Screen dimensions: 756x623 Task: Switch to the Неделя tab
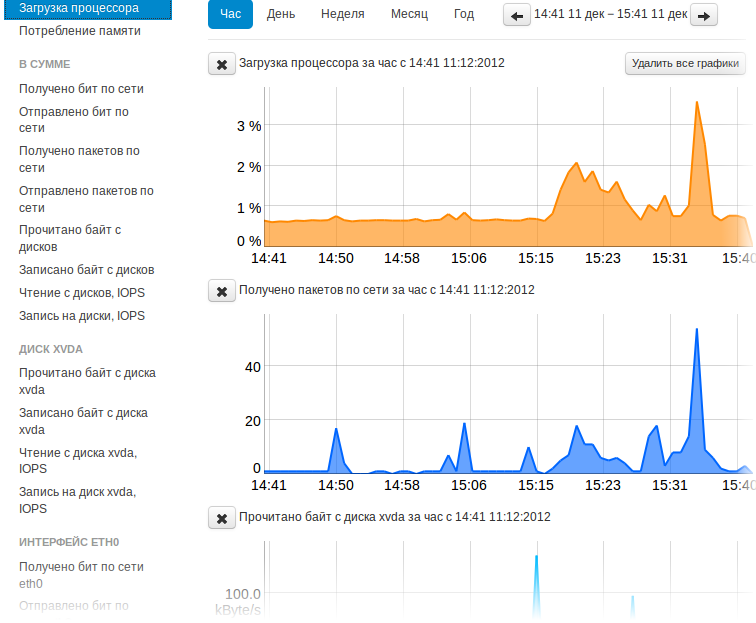pyautogui.click(x=342, y=15)
